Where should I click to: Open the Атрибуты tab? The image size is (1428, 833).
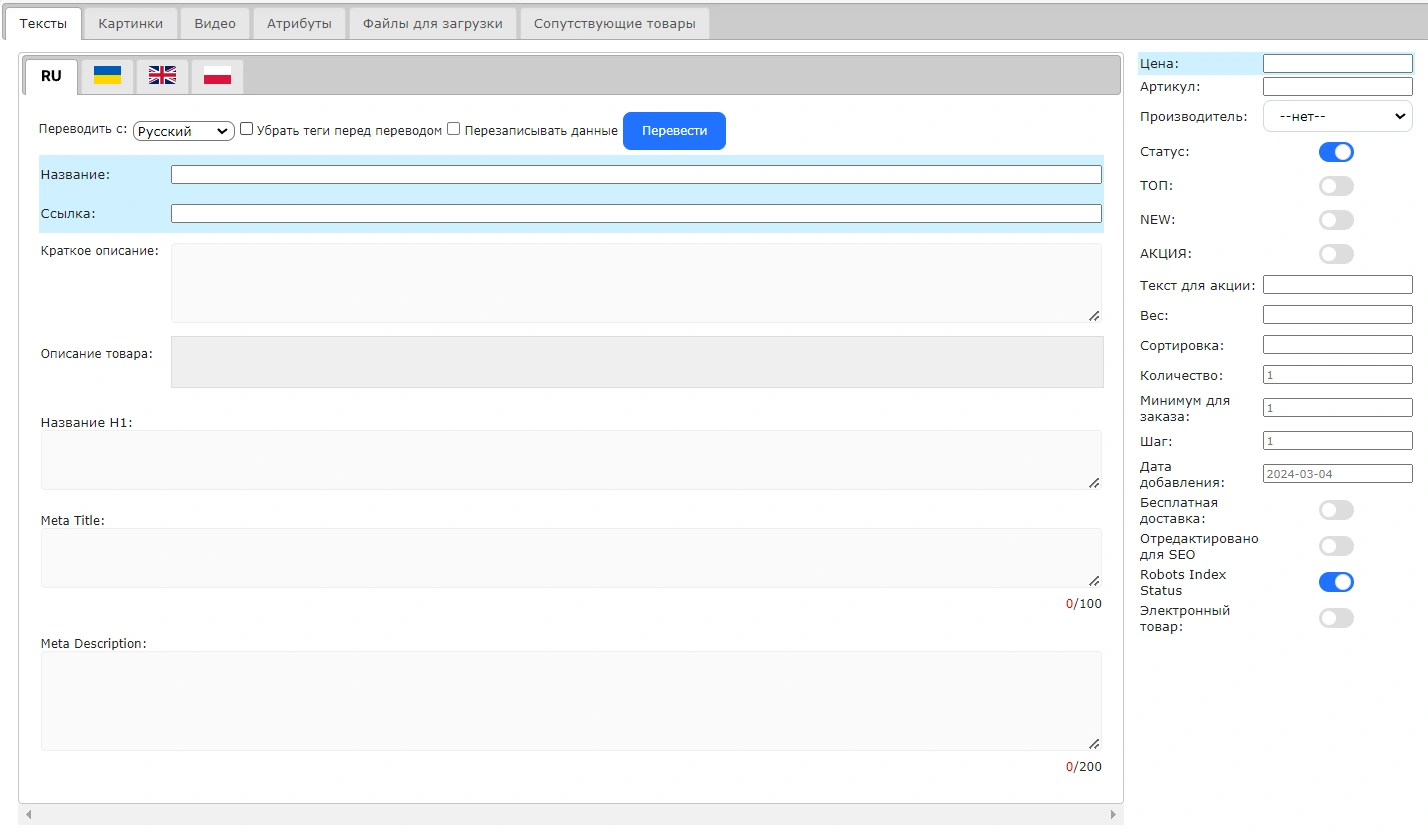(299, 23)
